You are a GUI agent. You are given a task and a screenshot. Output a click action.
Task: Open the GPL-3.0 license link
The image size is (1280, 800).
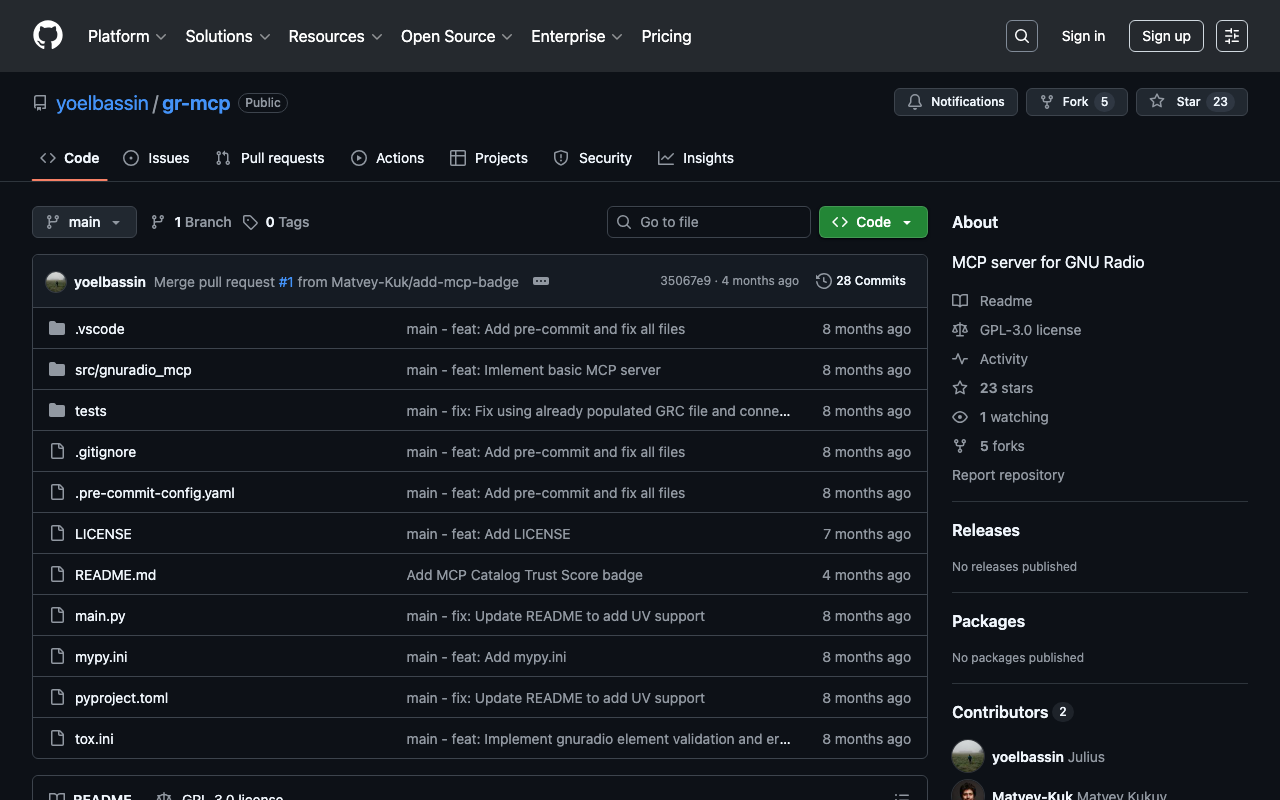[1030, 330]
